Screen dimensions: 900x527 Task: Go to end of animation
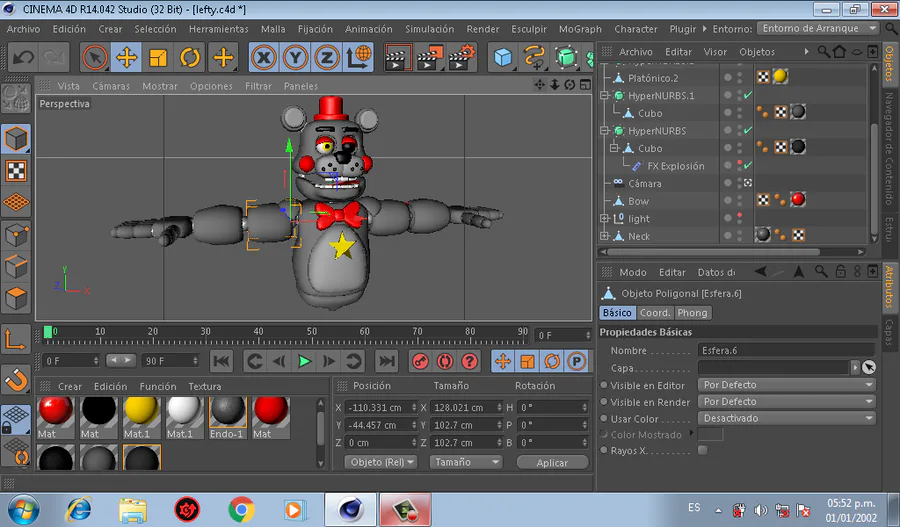(387, 361)
